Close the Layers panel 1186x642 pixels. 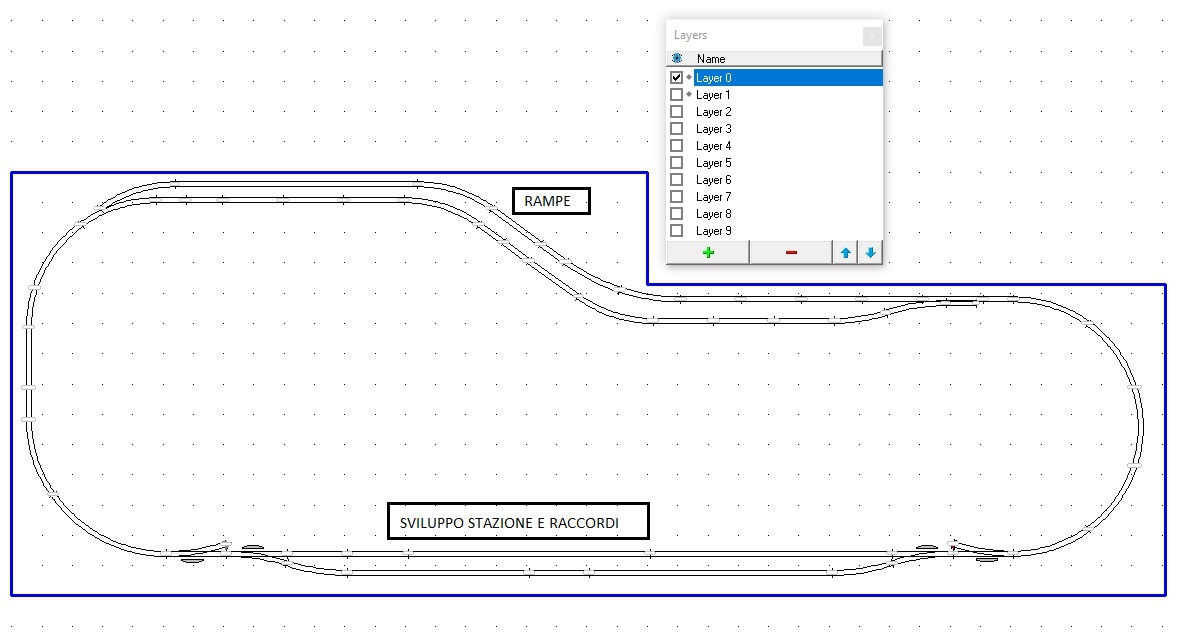coord(872,36)
